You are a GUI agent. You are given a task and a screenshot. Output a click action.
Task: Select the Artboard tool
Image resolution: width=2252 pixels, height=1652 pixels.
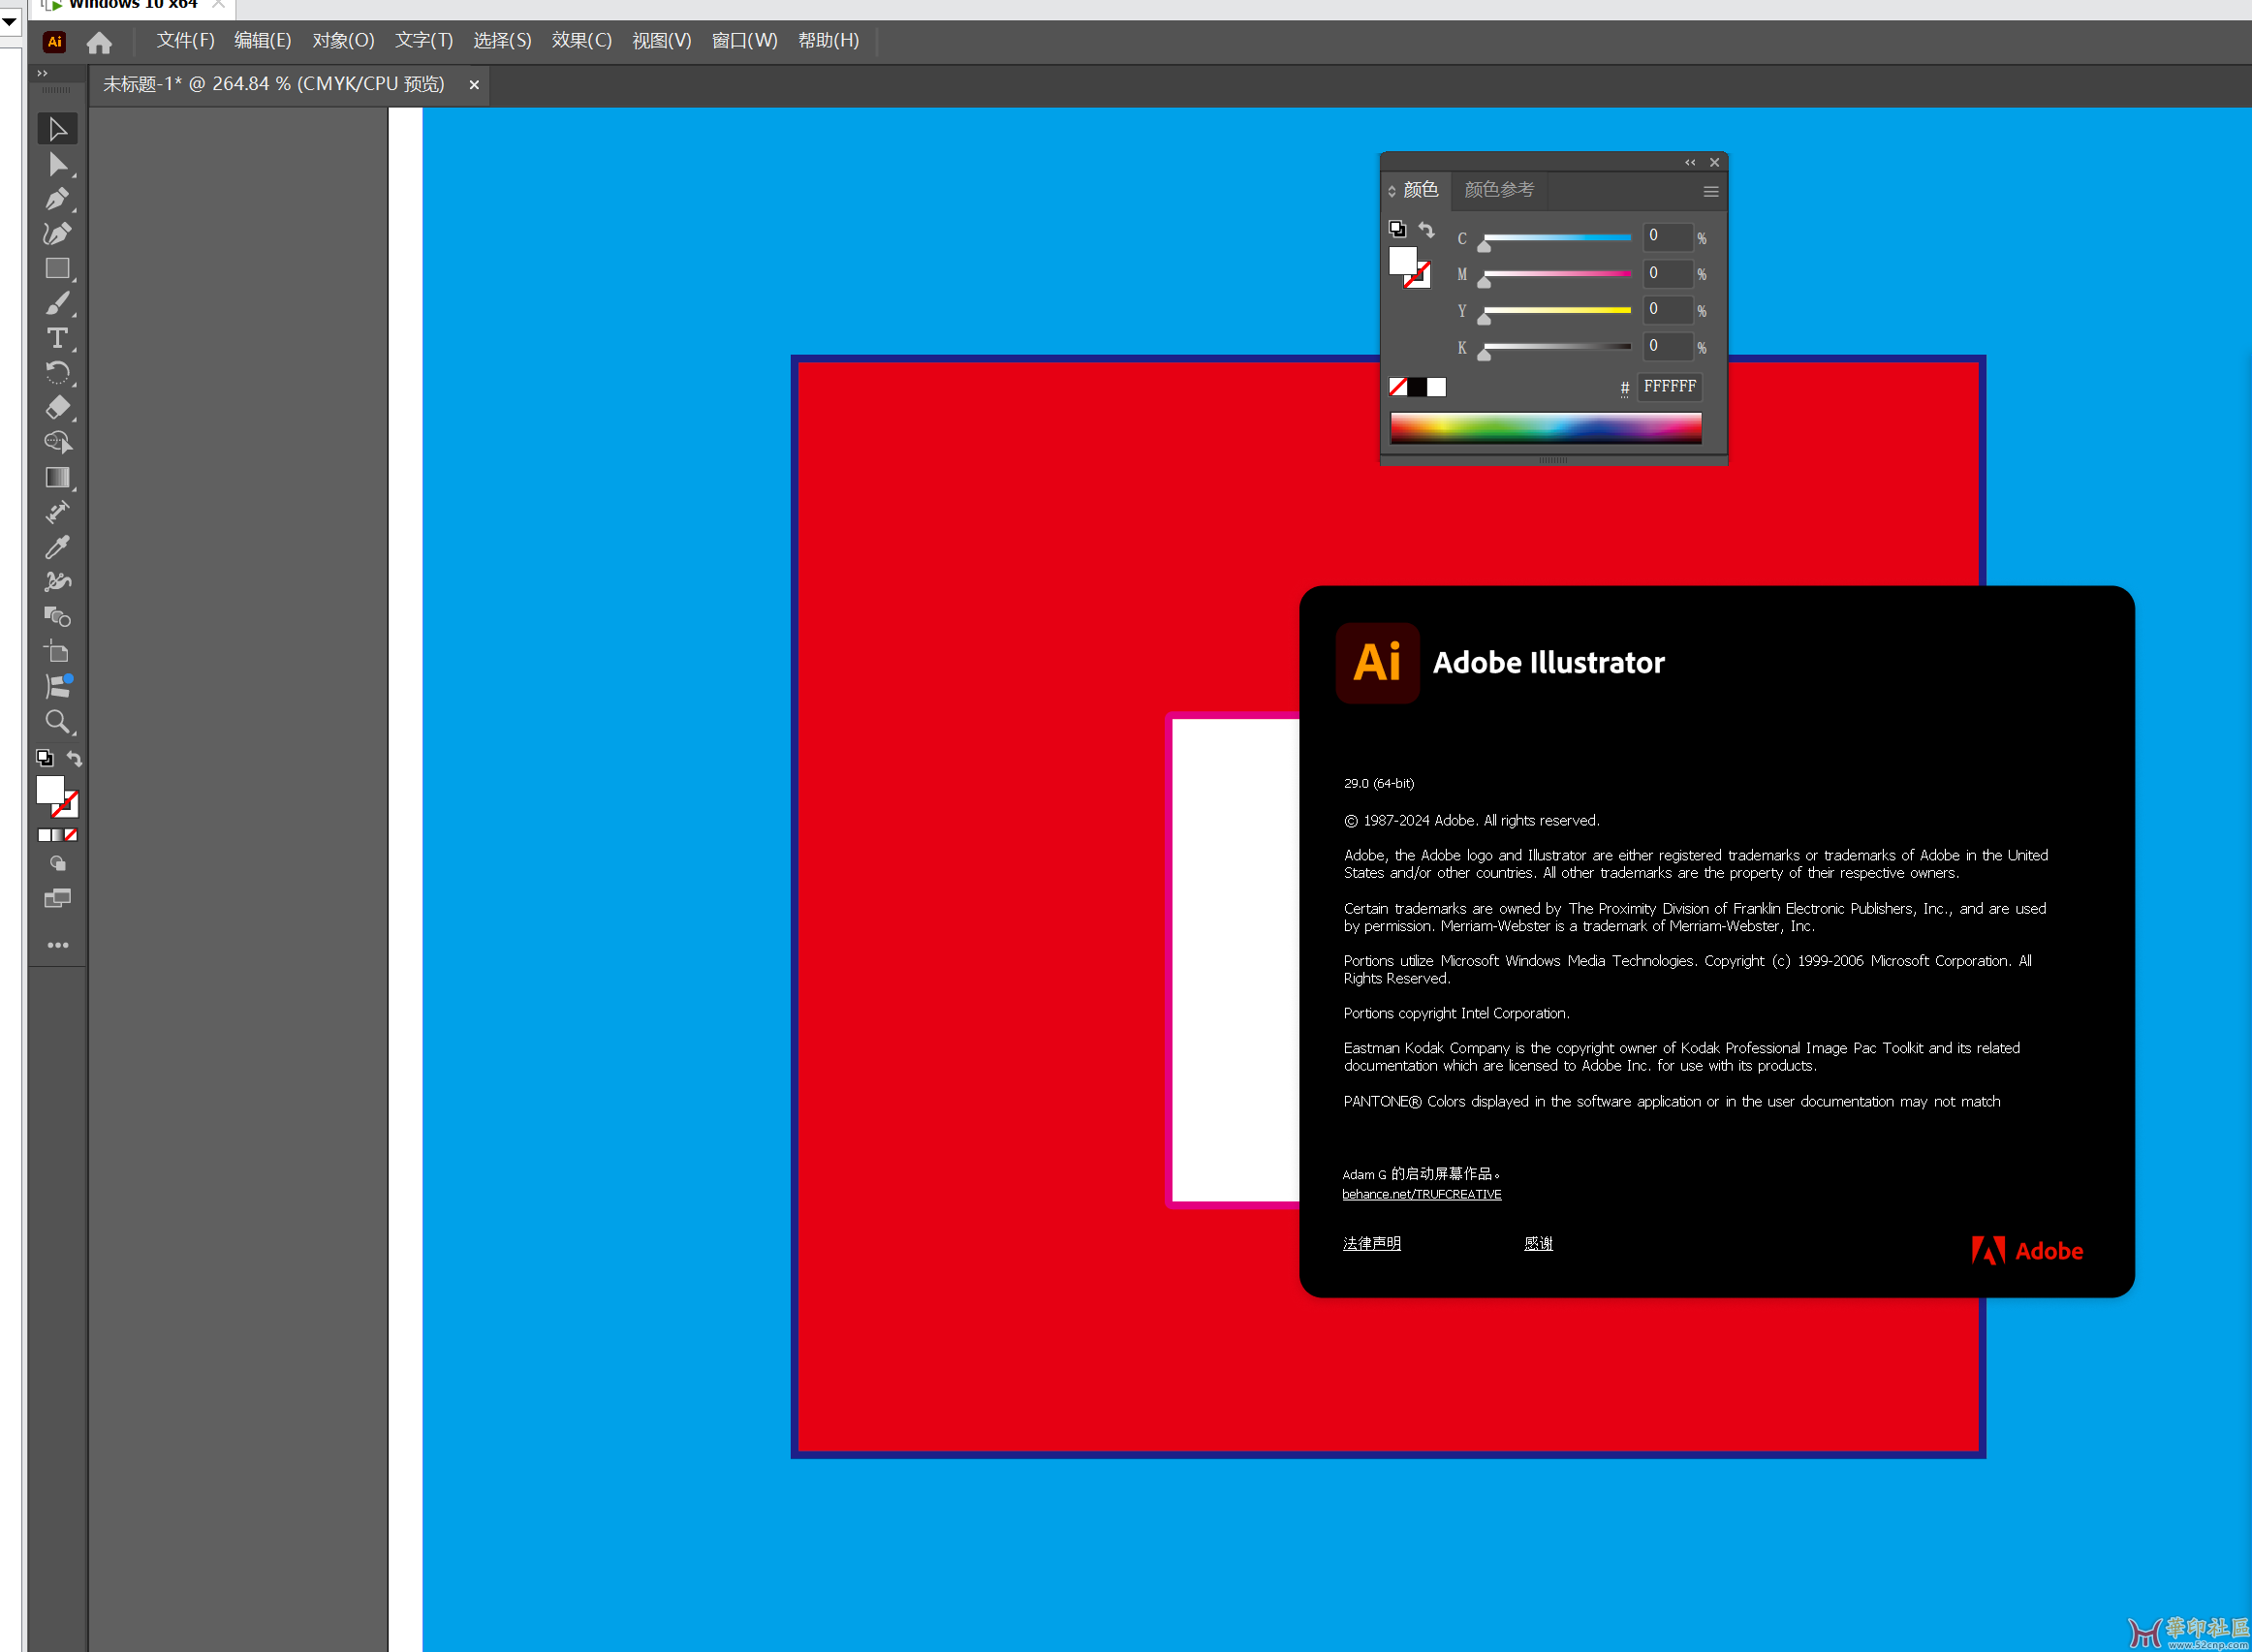click(57, 652)
